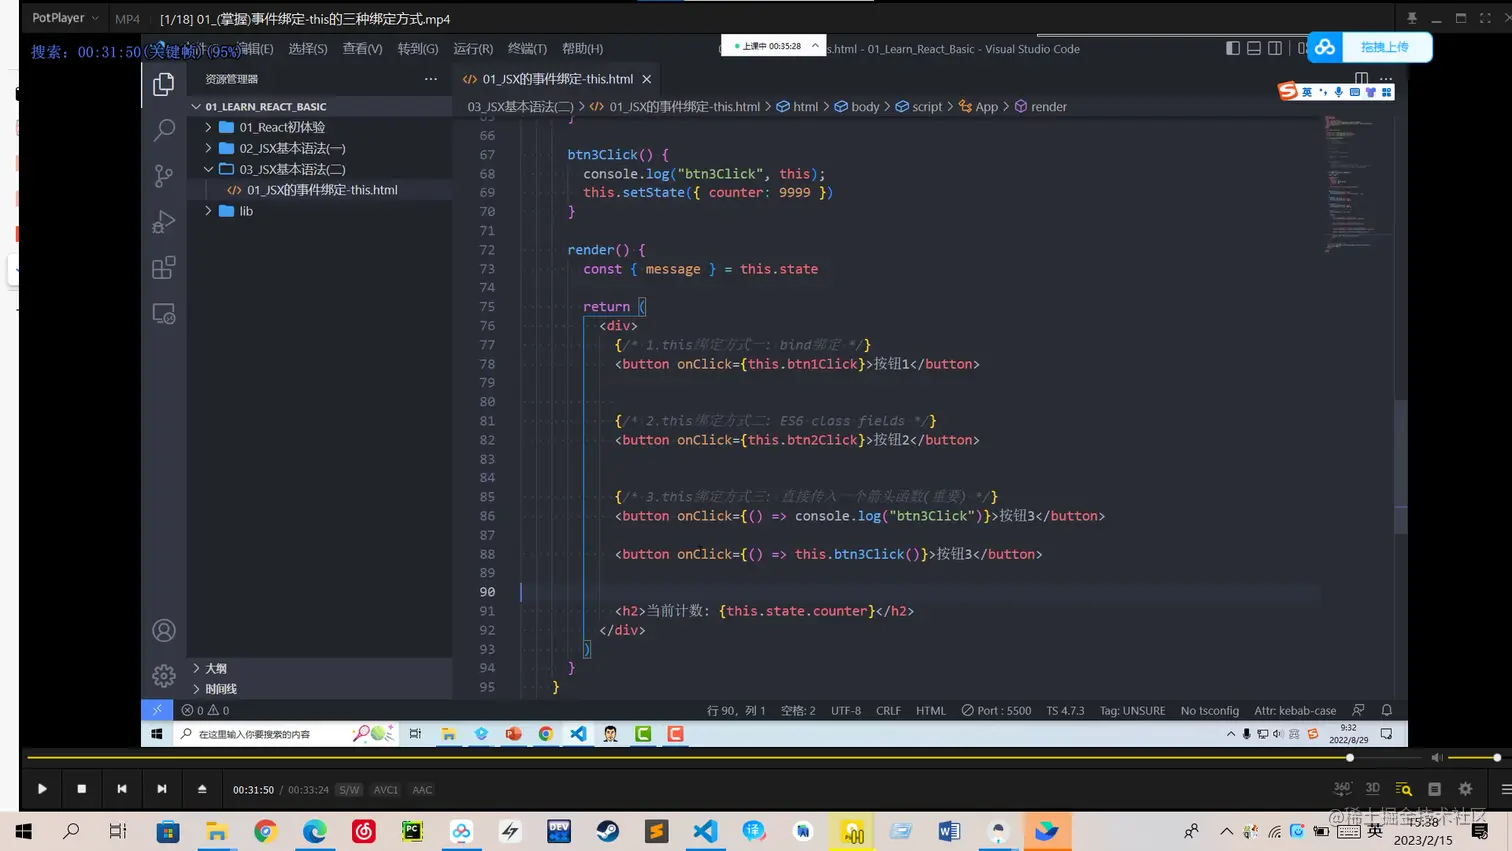
Task: Close the 01_JSX的事件绑定-this.html editor tab
Action: [x=647, y=79]
